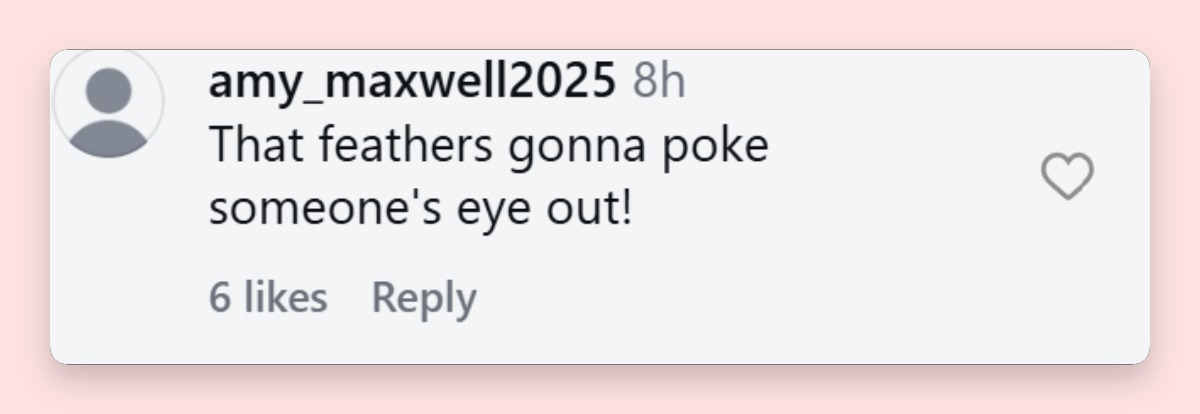Screen dimensions: 1200x414
Task: Choose the "6 likes" counter
Action: pyautogui.click(x=268, y=297)
